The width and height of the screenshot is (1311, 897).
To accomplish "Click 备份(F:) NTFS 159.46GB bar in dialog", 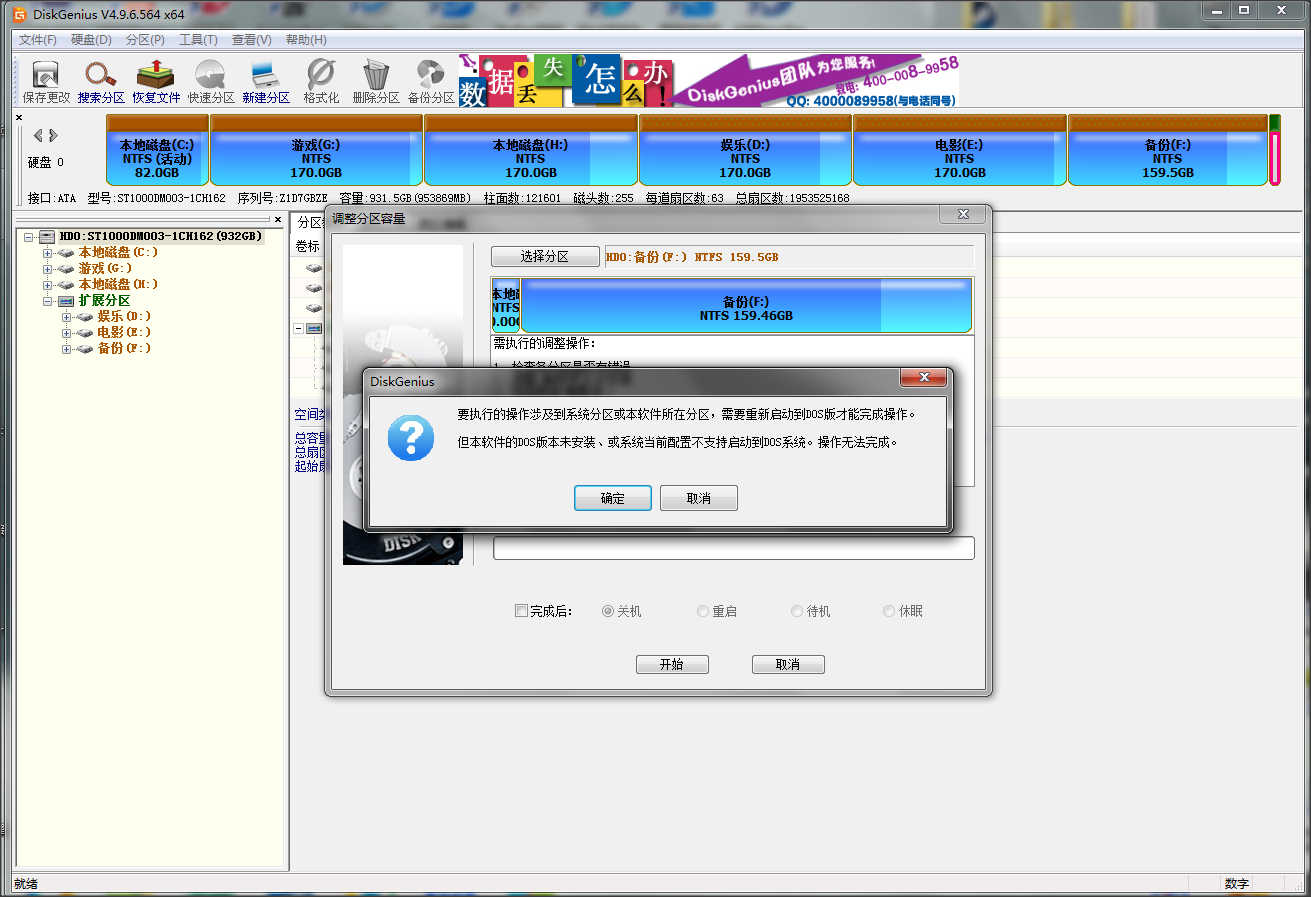I will tap(746, 306).
